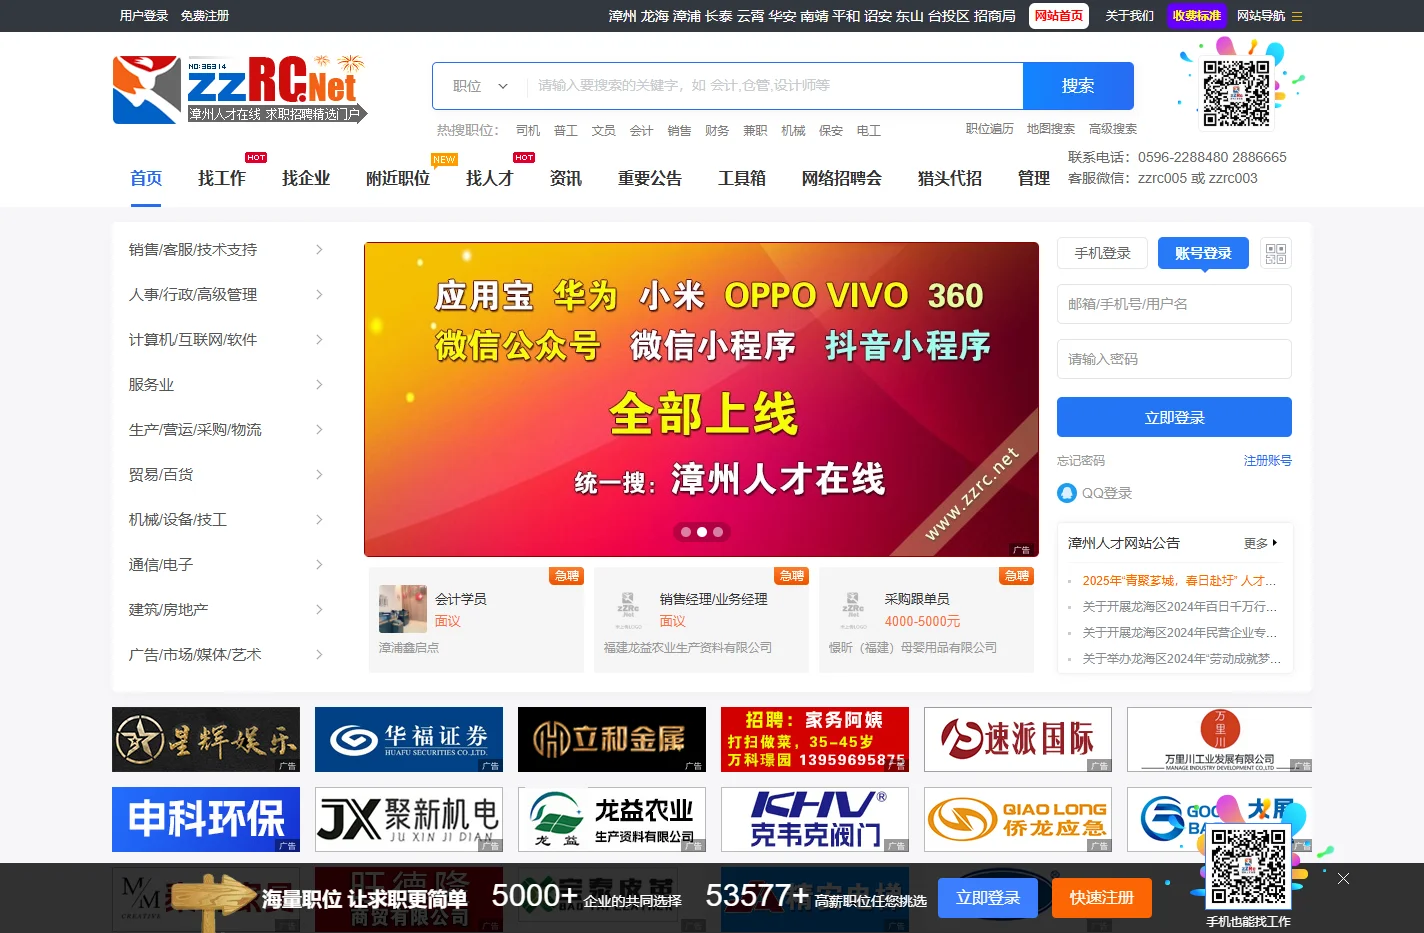1424x933 pixels.
Task: Open the 克韦克阀门 advertisement
Action: (x=815, y=819)
